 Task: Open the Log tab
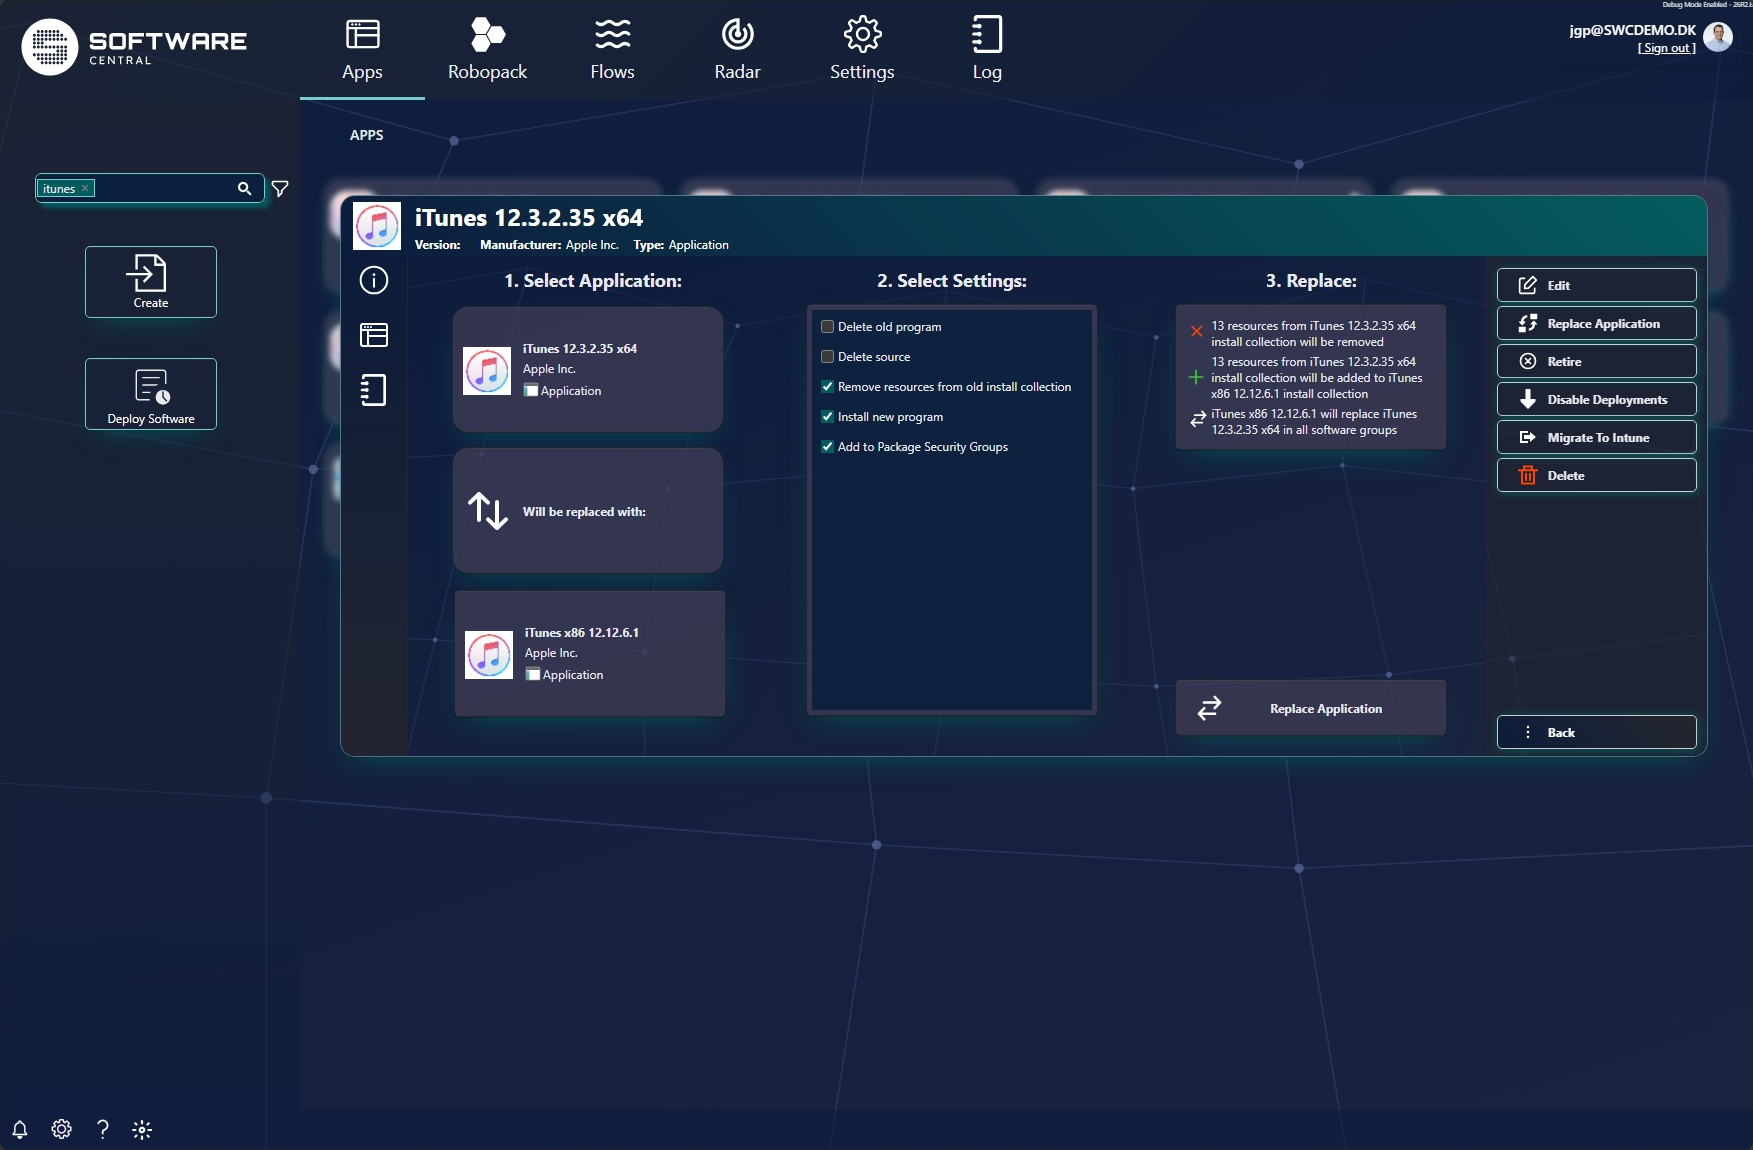tap(987, 50)
